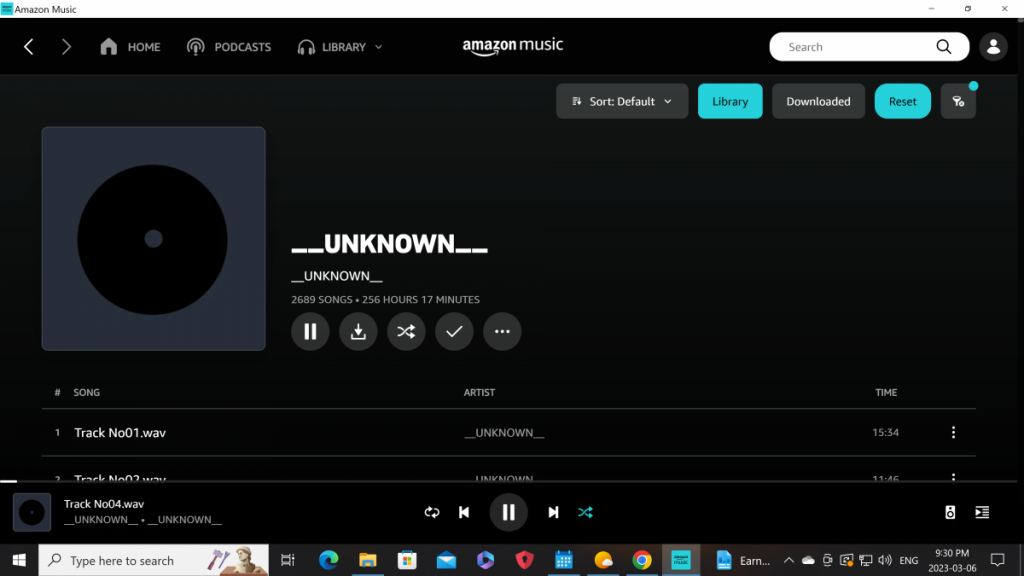The image size is (1024, 576).
Task: Open options menu for Track No01.wav
Action: tap(953, 432)
